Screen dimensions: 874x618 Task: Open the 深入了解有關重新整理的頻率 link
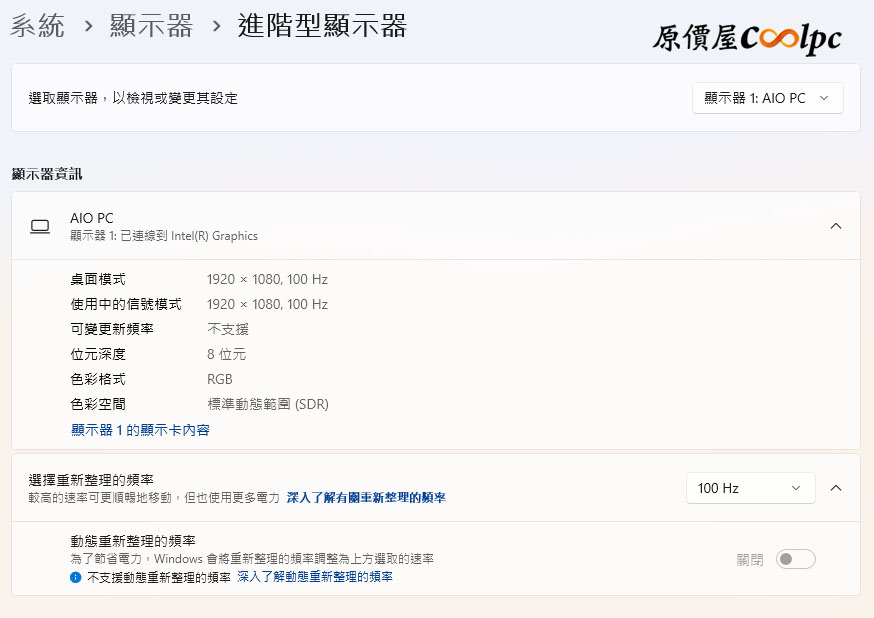(366, 497)
